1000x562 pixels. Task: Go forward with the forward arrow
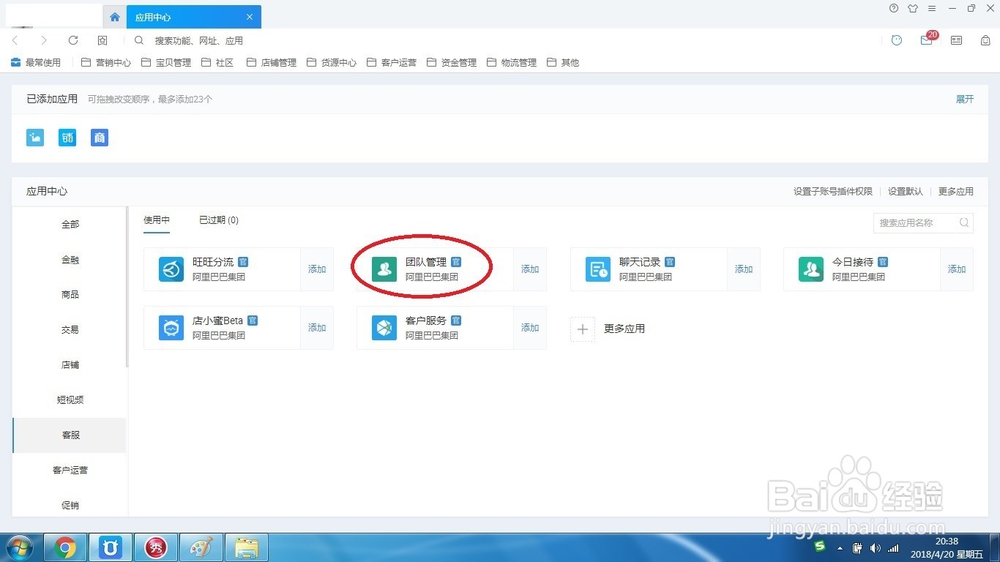[x=43, y=40]
